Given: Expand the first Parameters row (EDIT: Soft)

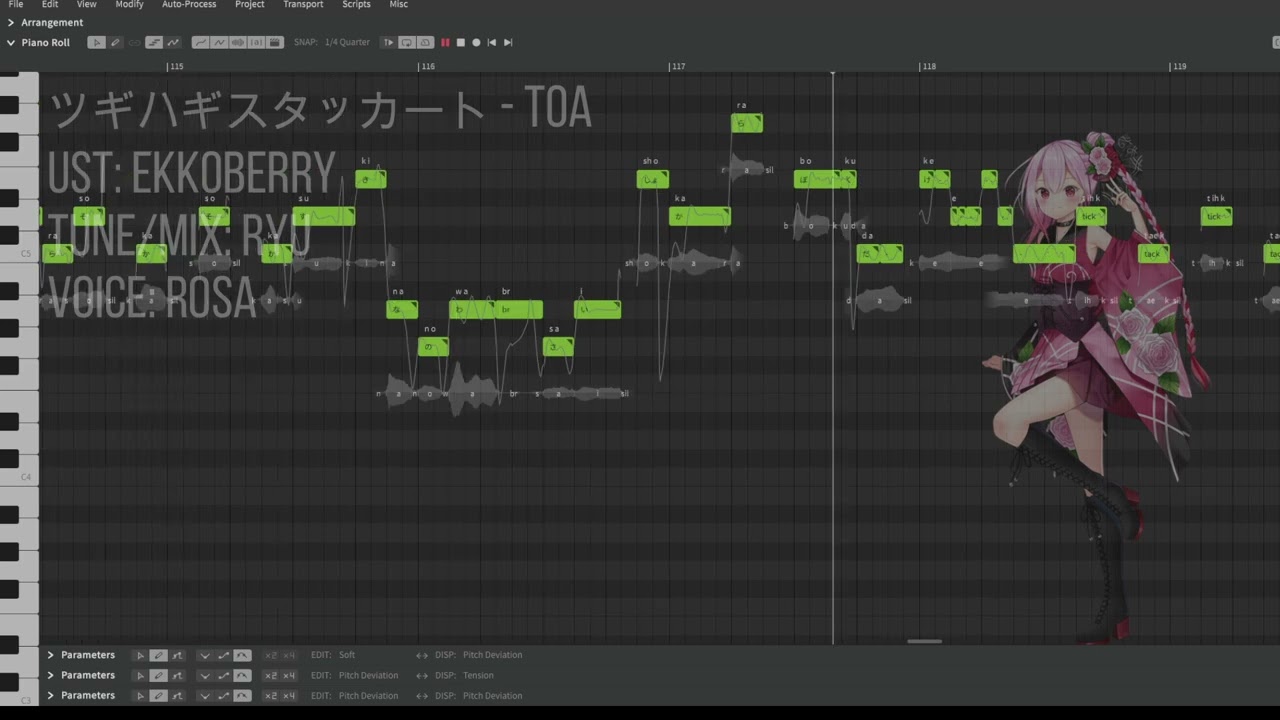Looking at the screenshot, I should pos(50,655).
